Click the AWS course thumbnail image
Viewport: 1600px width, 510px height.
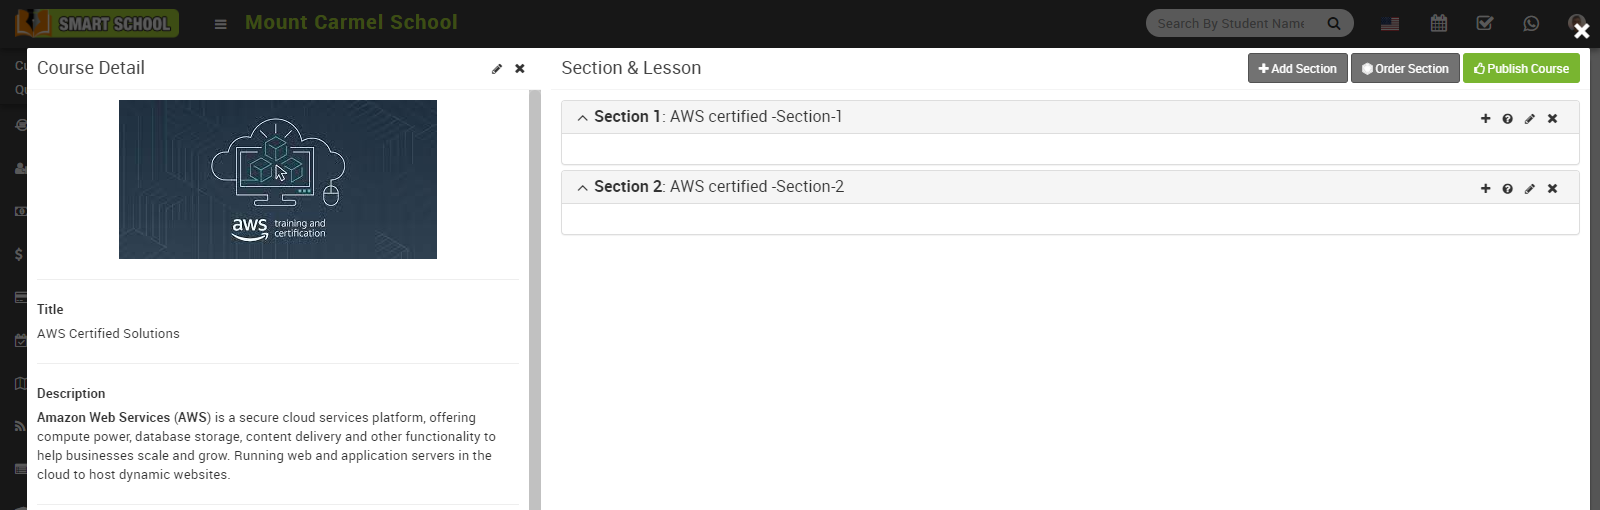tap(278, 179)
